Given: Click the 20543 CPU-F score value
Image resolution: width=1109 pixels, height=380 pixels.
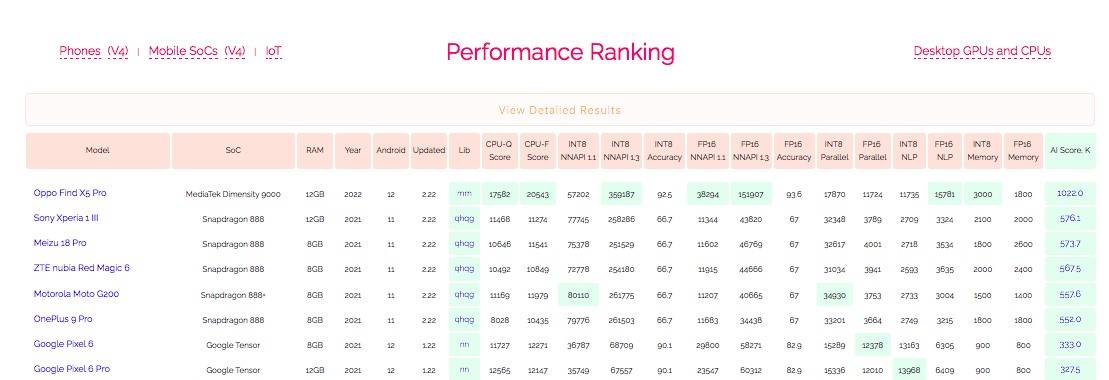Looking at the screenshot, I should [x=538, y=193].
